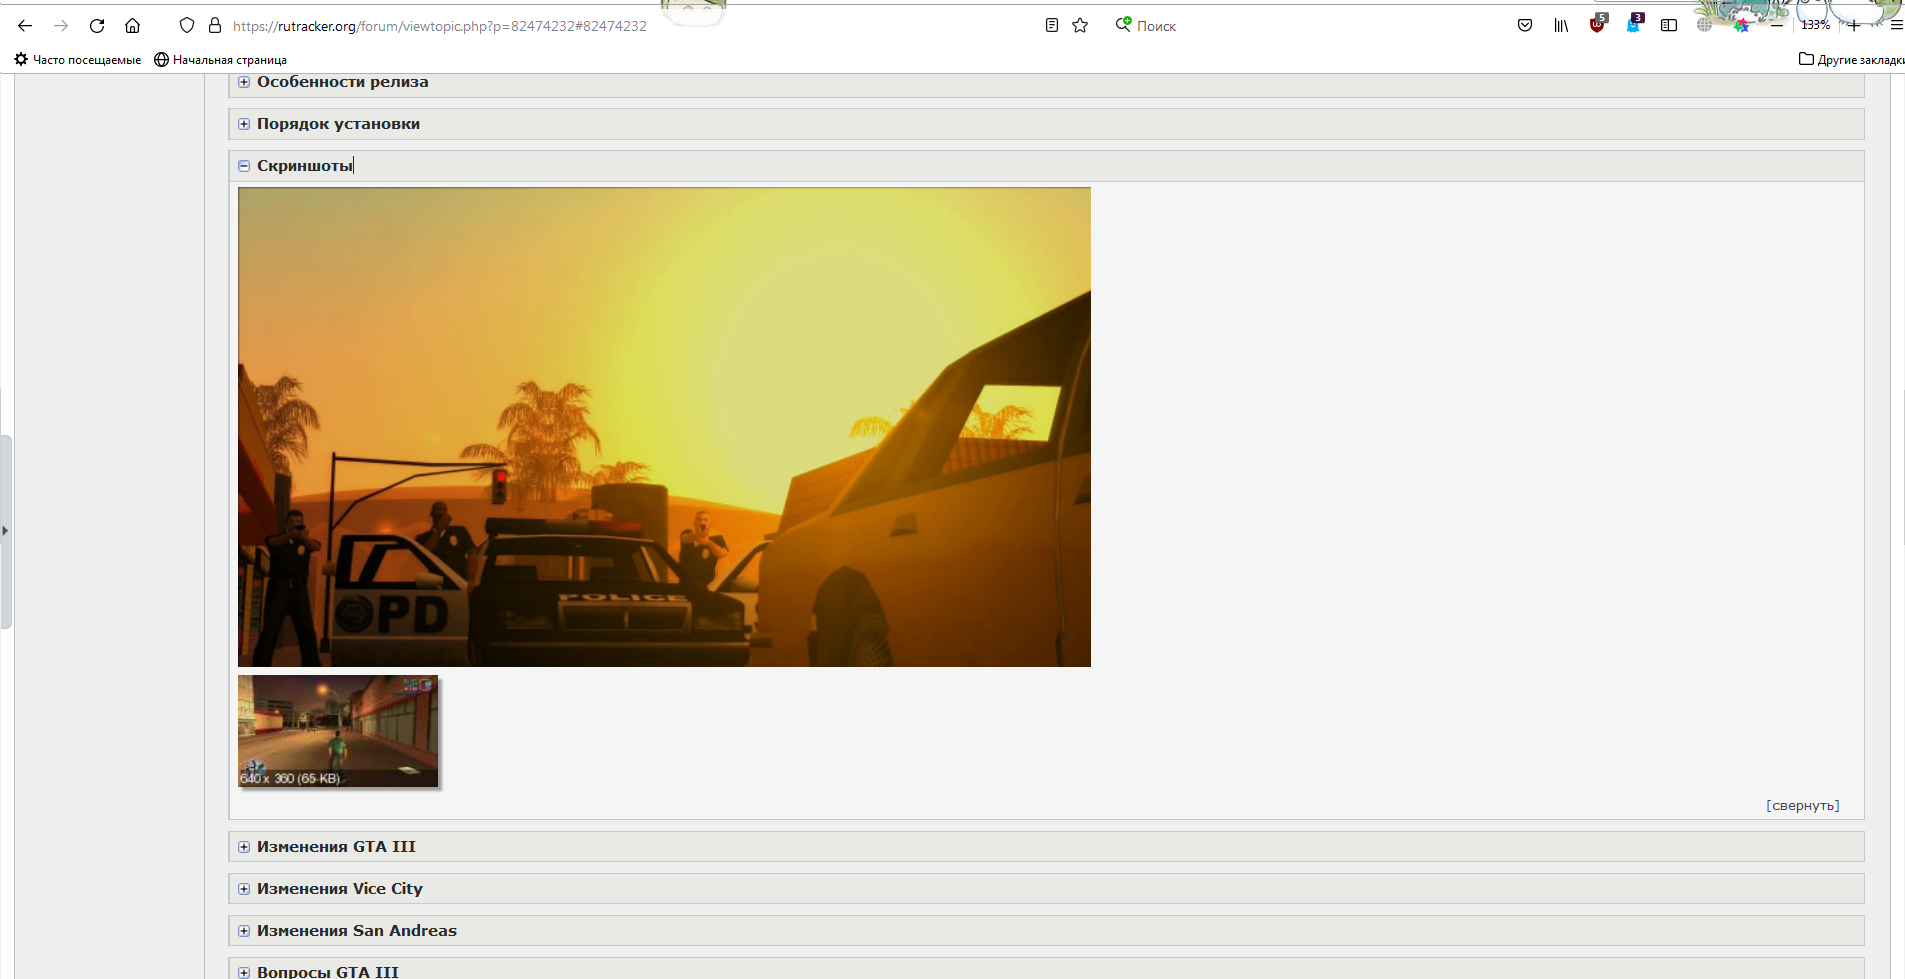Open tracking protection shield info
The height and width of the screenshot is (979, 1905).
[186, 26]
